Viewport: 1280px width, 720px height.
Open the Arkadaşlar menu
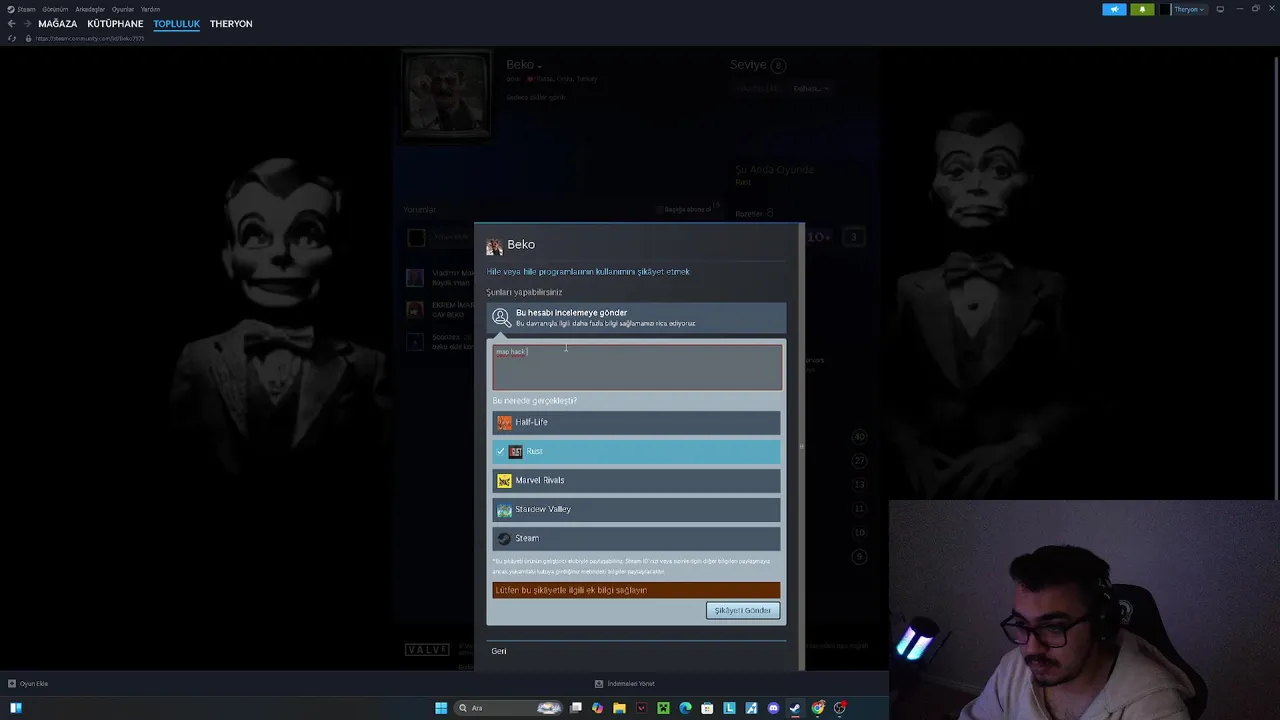[90, 9]
